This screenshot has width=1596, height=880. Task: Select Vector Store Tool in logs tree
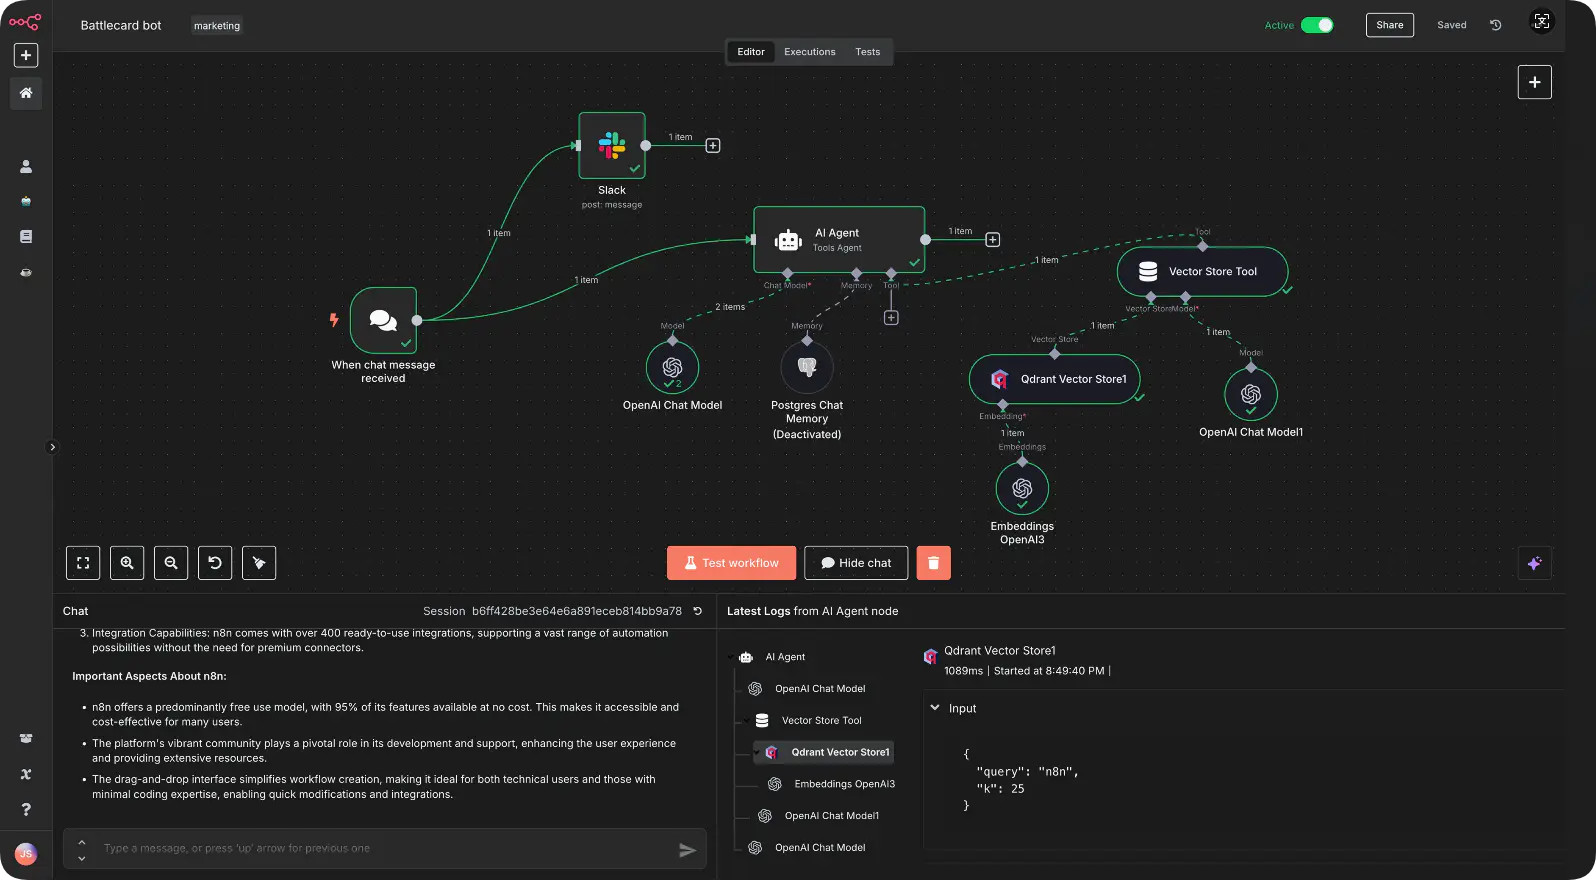click(x=821, y=720)
